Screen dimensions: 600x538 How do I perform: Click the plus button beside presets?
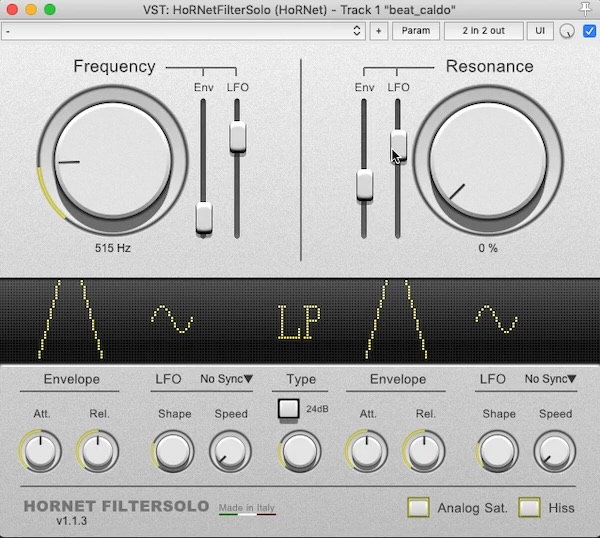[378, 31]
